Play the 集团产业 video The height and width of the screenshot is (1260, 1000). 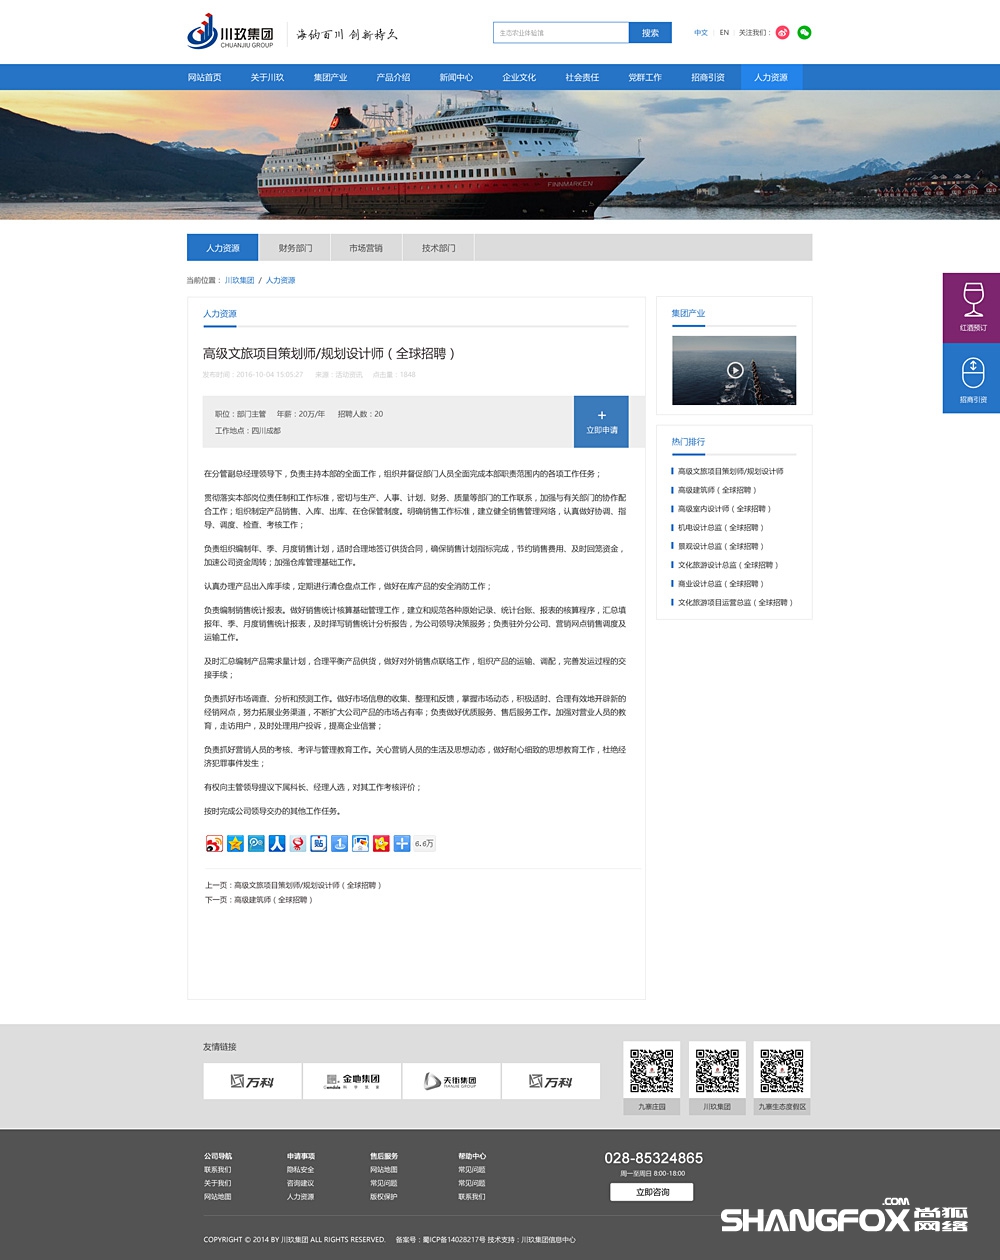(x=734, y=370)
